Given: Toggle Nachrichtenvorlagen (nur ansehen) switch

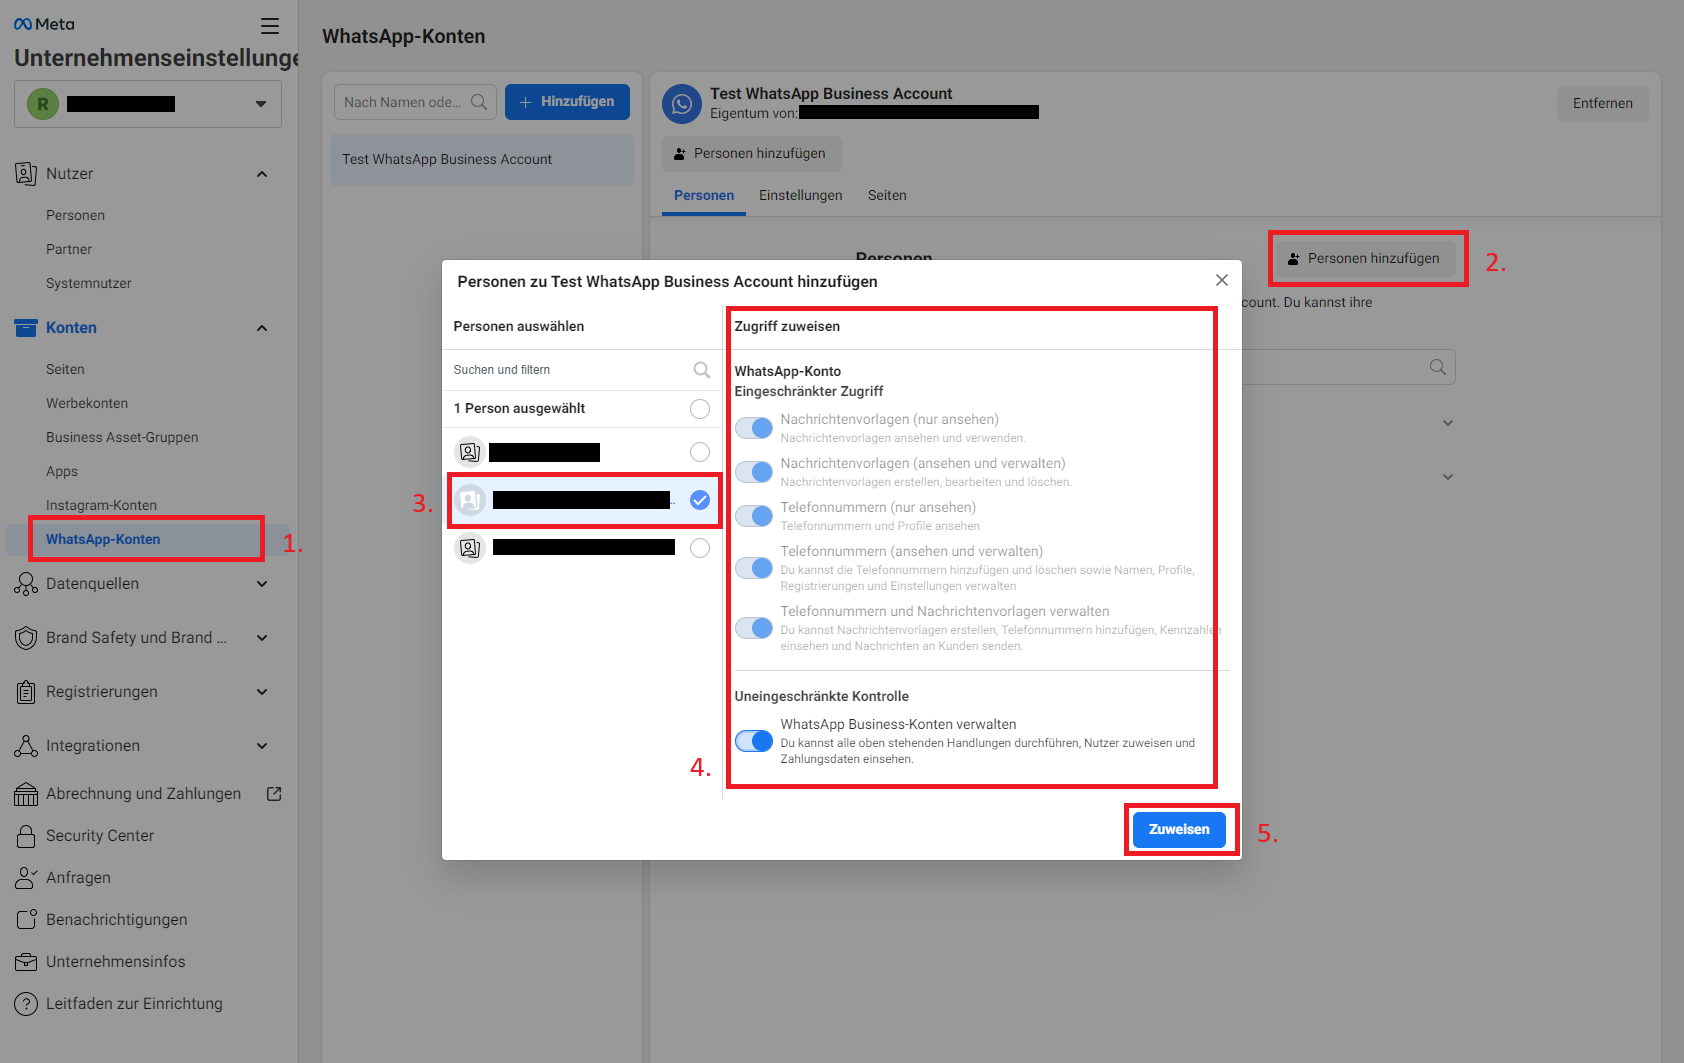Looking at the screenshot, I should click(754, 428).
